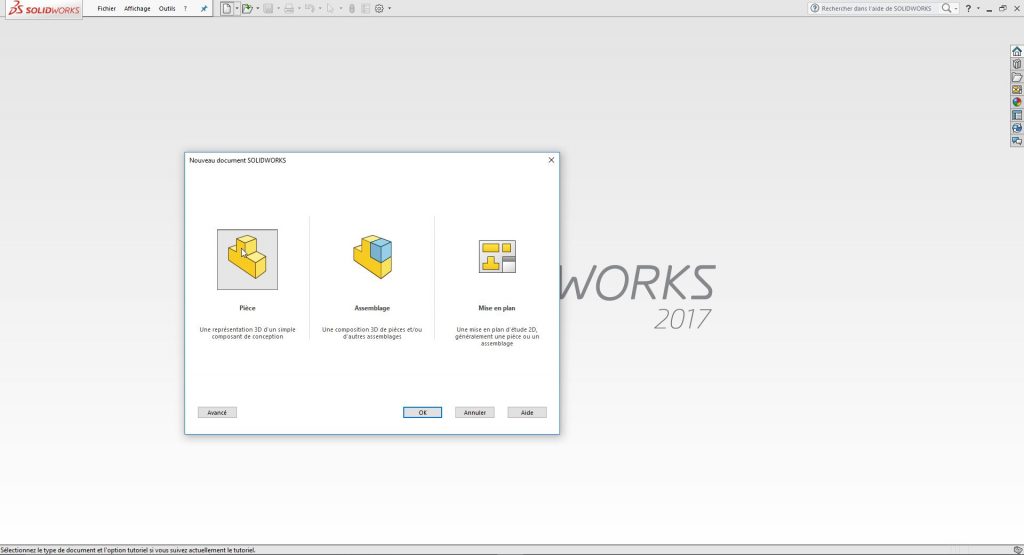Expand the New document dropdown arrow
1024x555 pixels.
pyautogui.click(x=236, y=8)
